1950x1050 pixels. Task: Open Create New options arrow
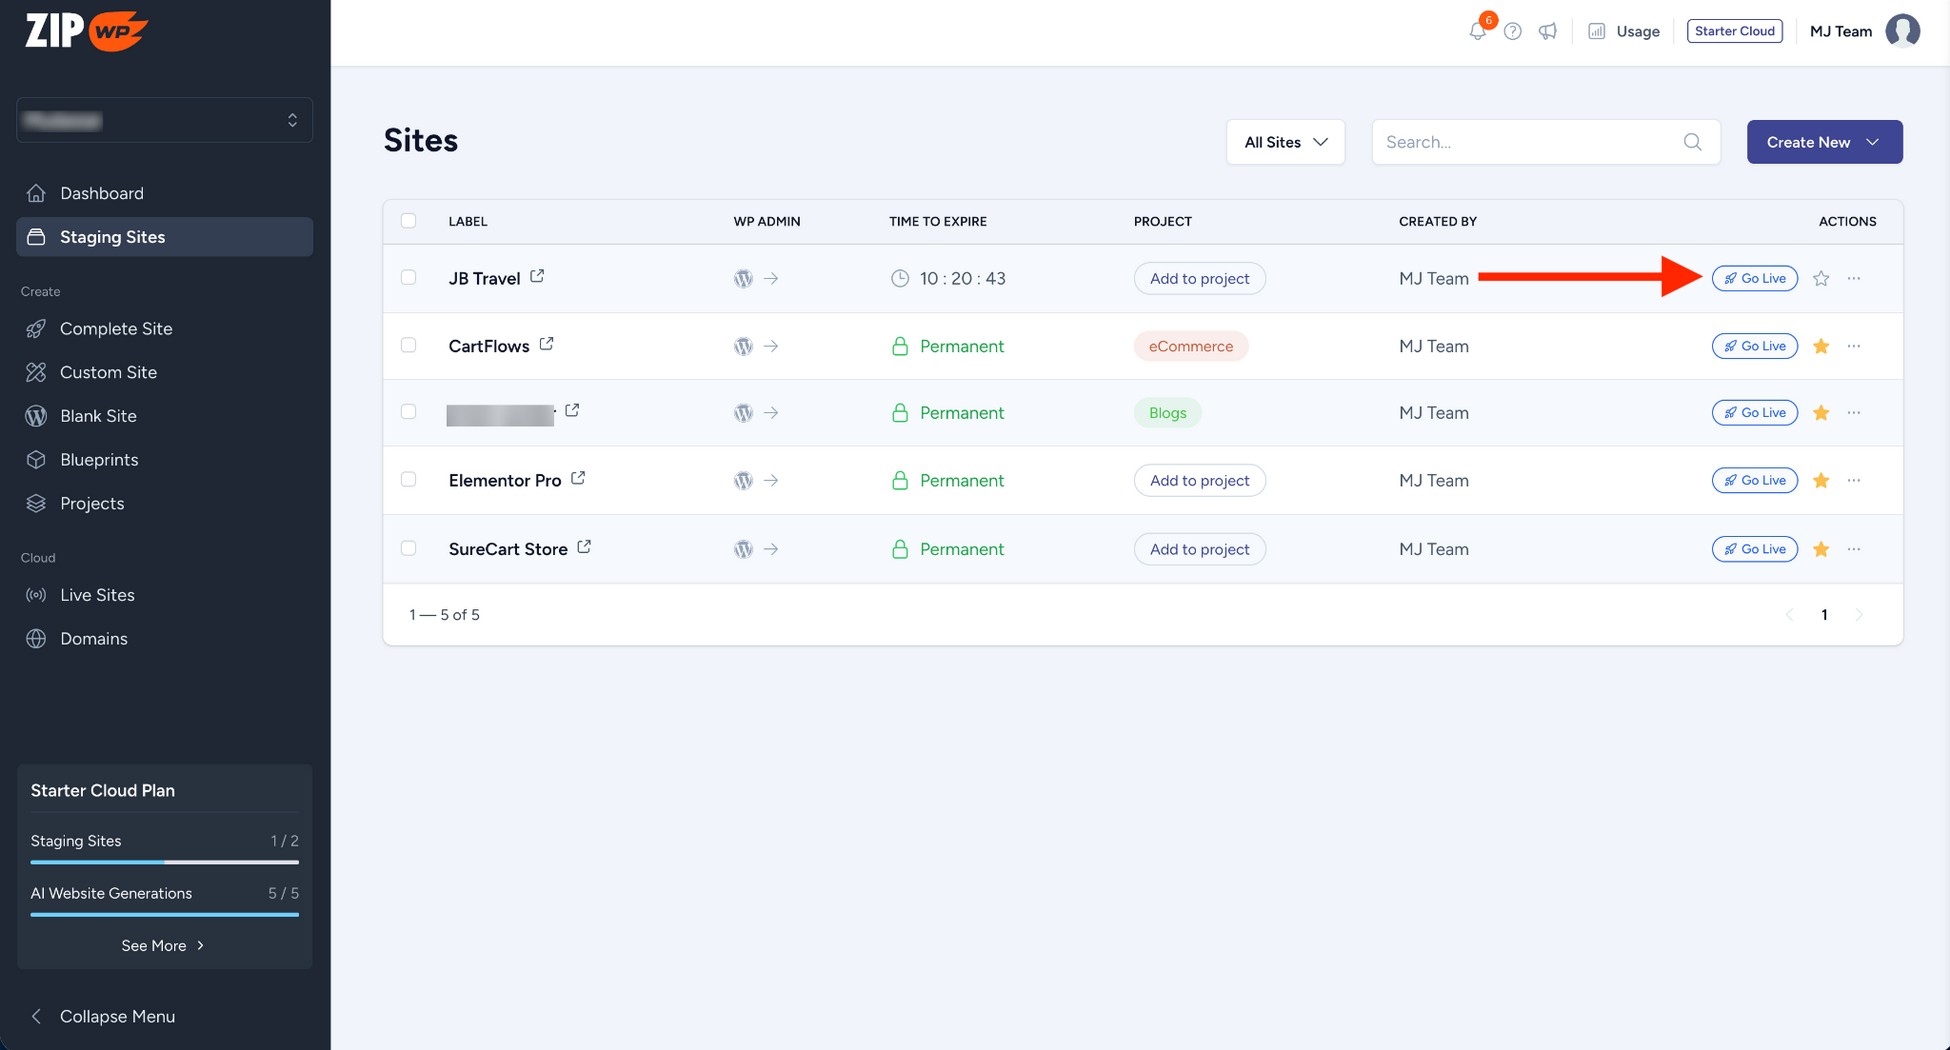[x=1872, y=142]
